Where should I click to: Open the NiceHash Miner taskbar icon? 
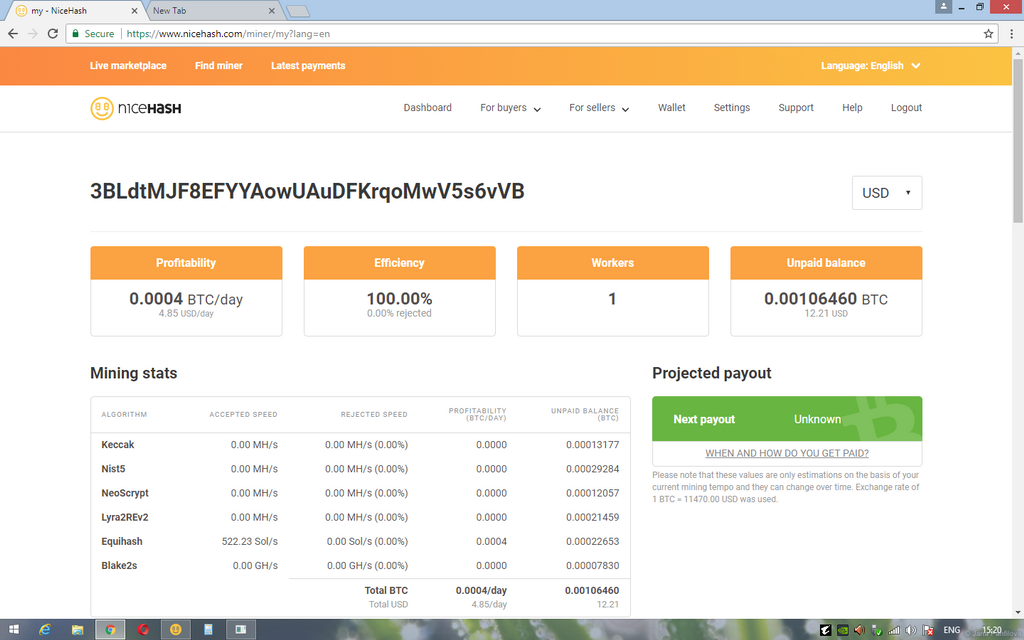176,630
